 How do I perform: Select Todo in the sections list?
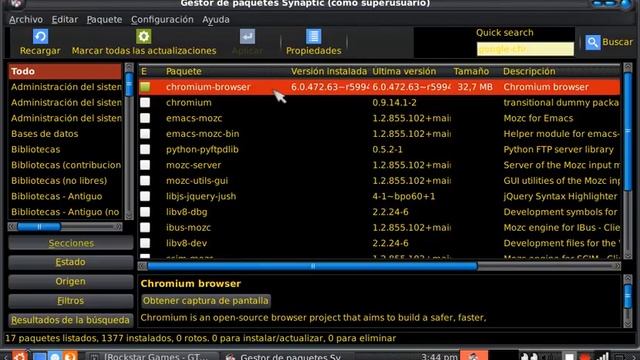[65, 71]
